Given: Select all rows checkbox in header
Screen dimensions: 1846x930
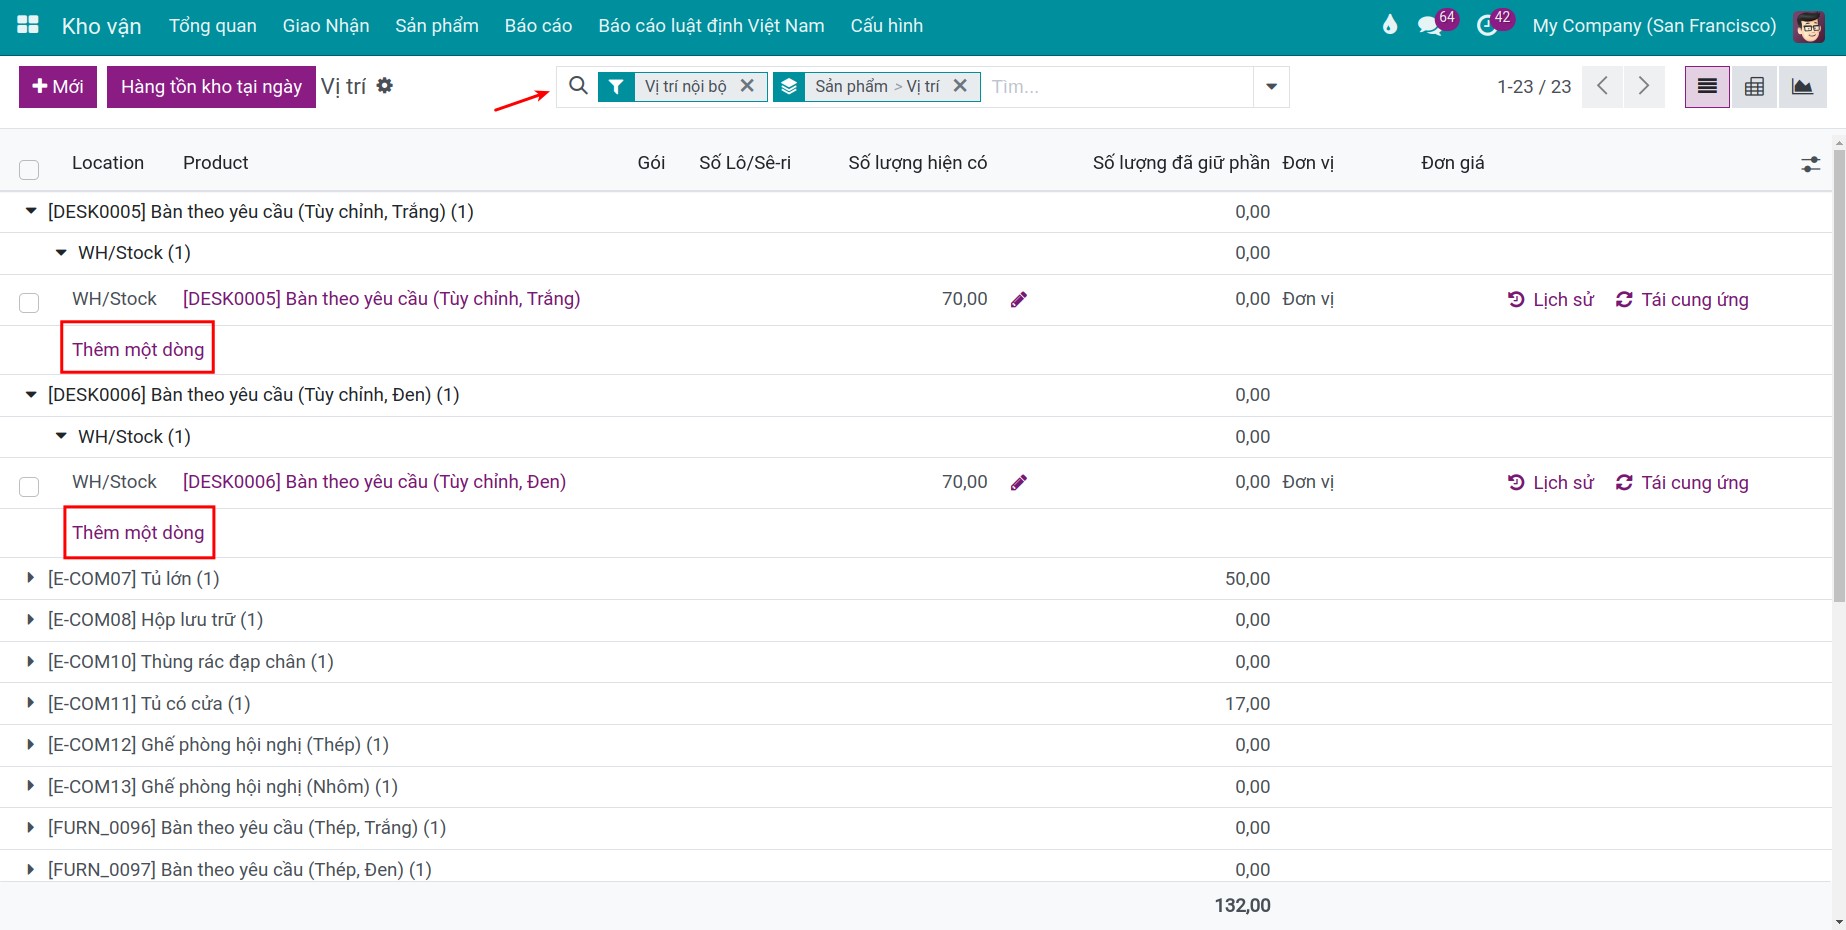Looking at the screenshot, I should (x=29, y=170).
